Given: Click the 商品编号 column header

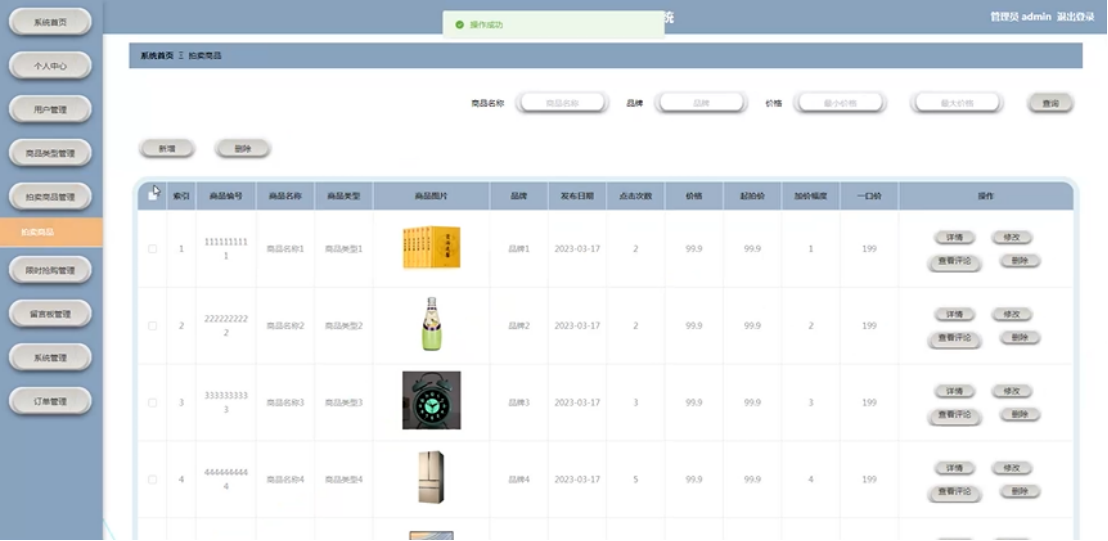Looking at the screenshot, I should (226, 196).
